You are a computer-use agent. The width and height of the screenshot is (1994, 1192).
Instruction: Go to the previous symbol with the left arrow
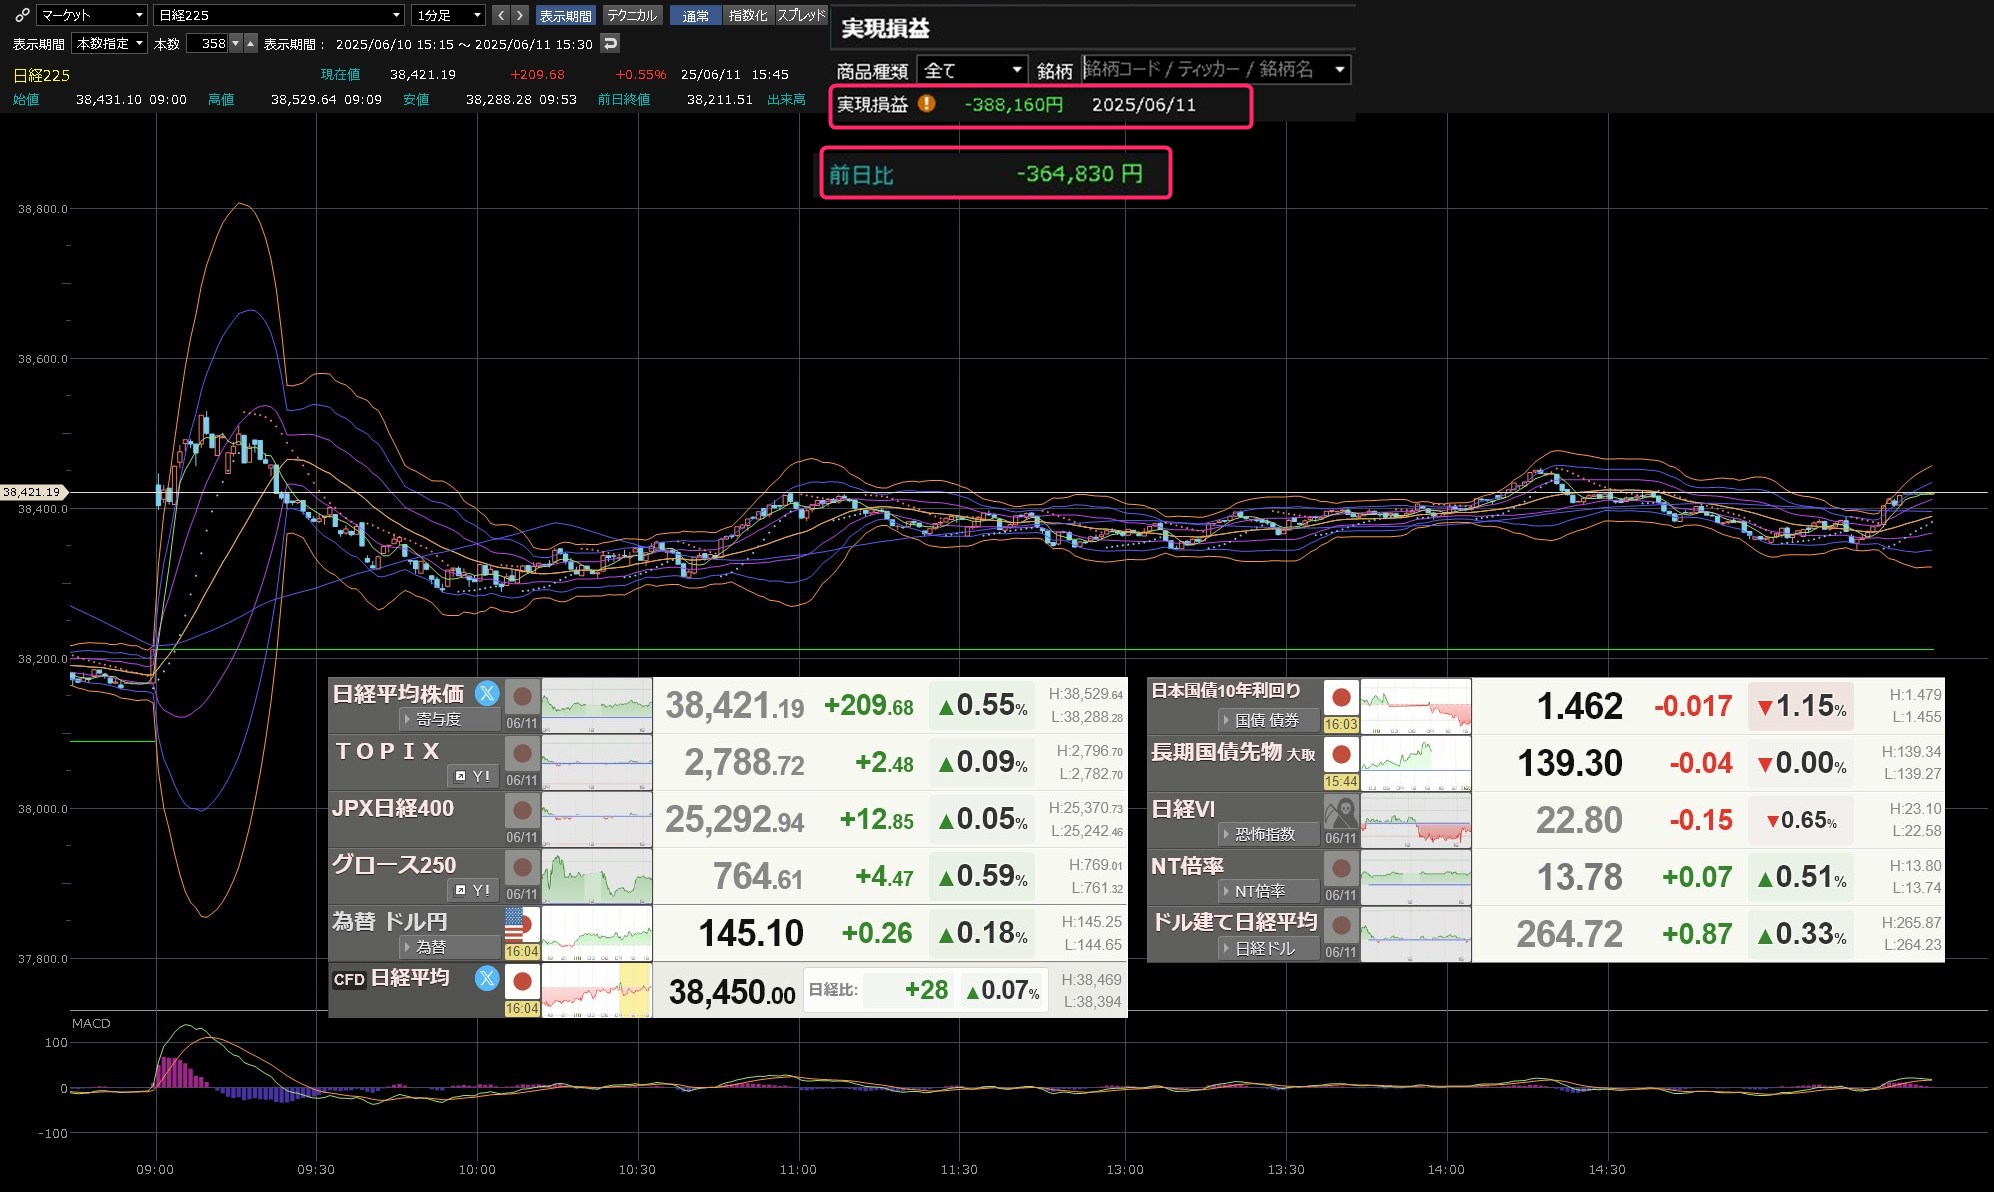point(502,15)
